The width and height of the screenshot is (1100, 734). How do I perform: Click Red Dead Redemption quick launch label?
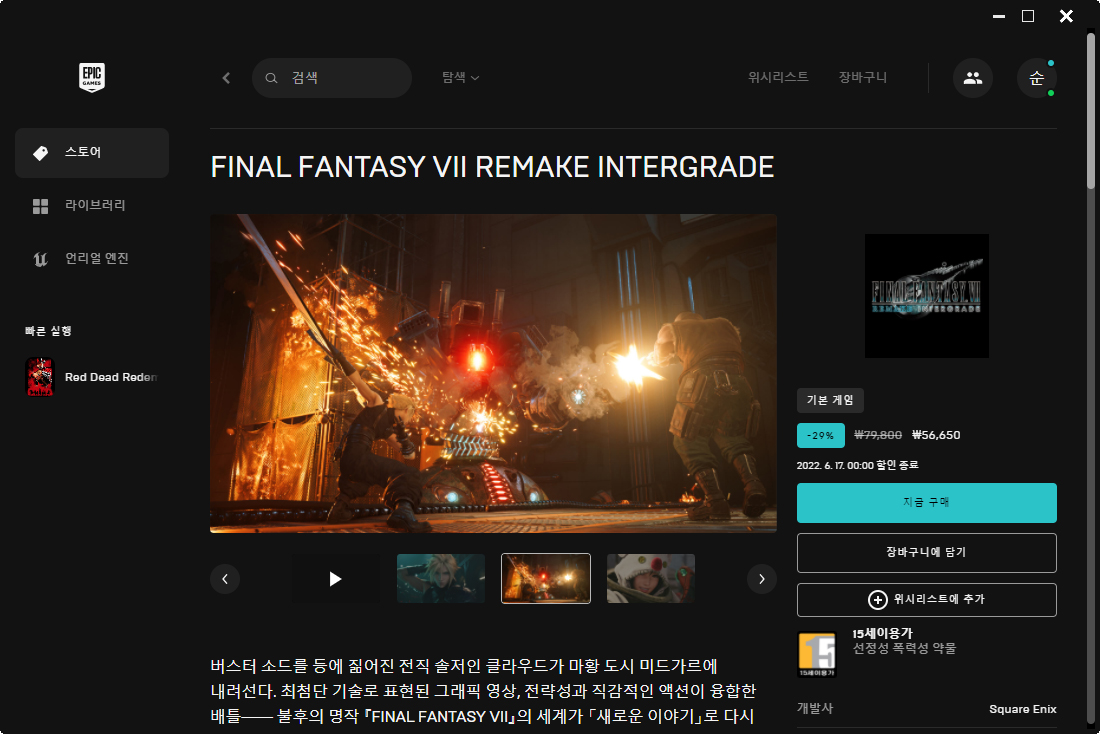111,378
